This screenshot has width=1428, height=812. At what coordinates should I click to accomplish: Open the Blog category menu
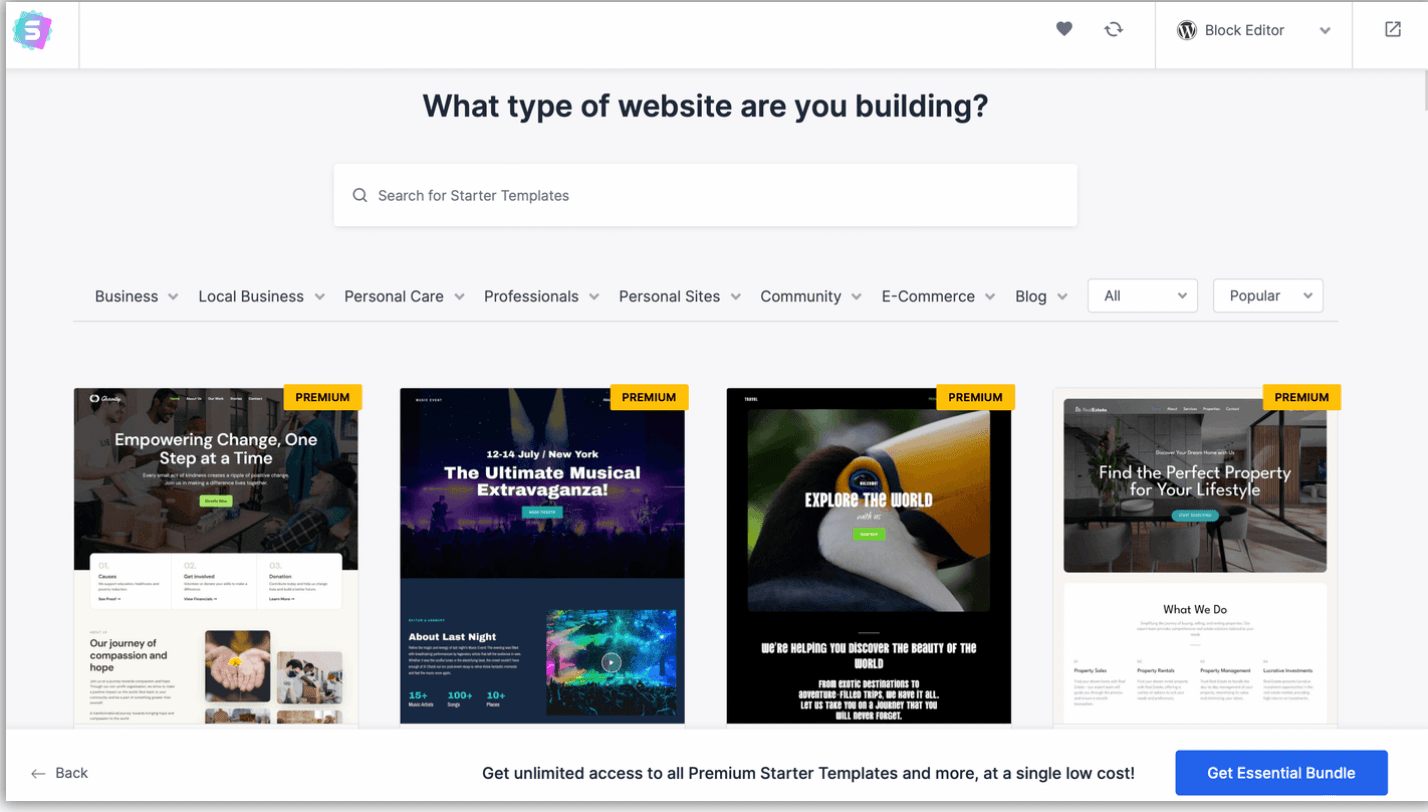click(1042, 296)
